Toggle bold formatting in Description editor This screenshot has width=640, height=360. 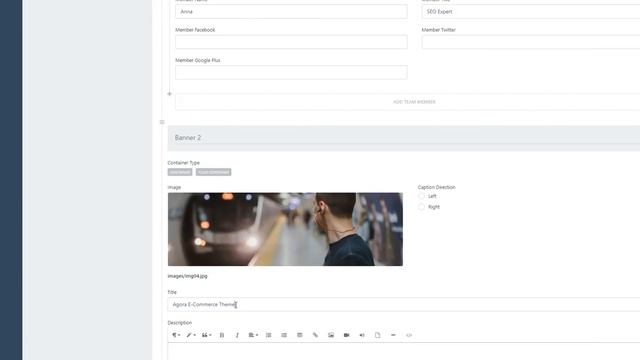click(222, 335)
